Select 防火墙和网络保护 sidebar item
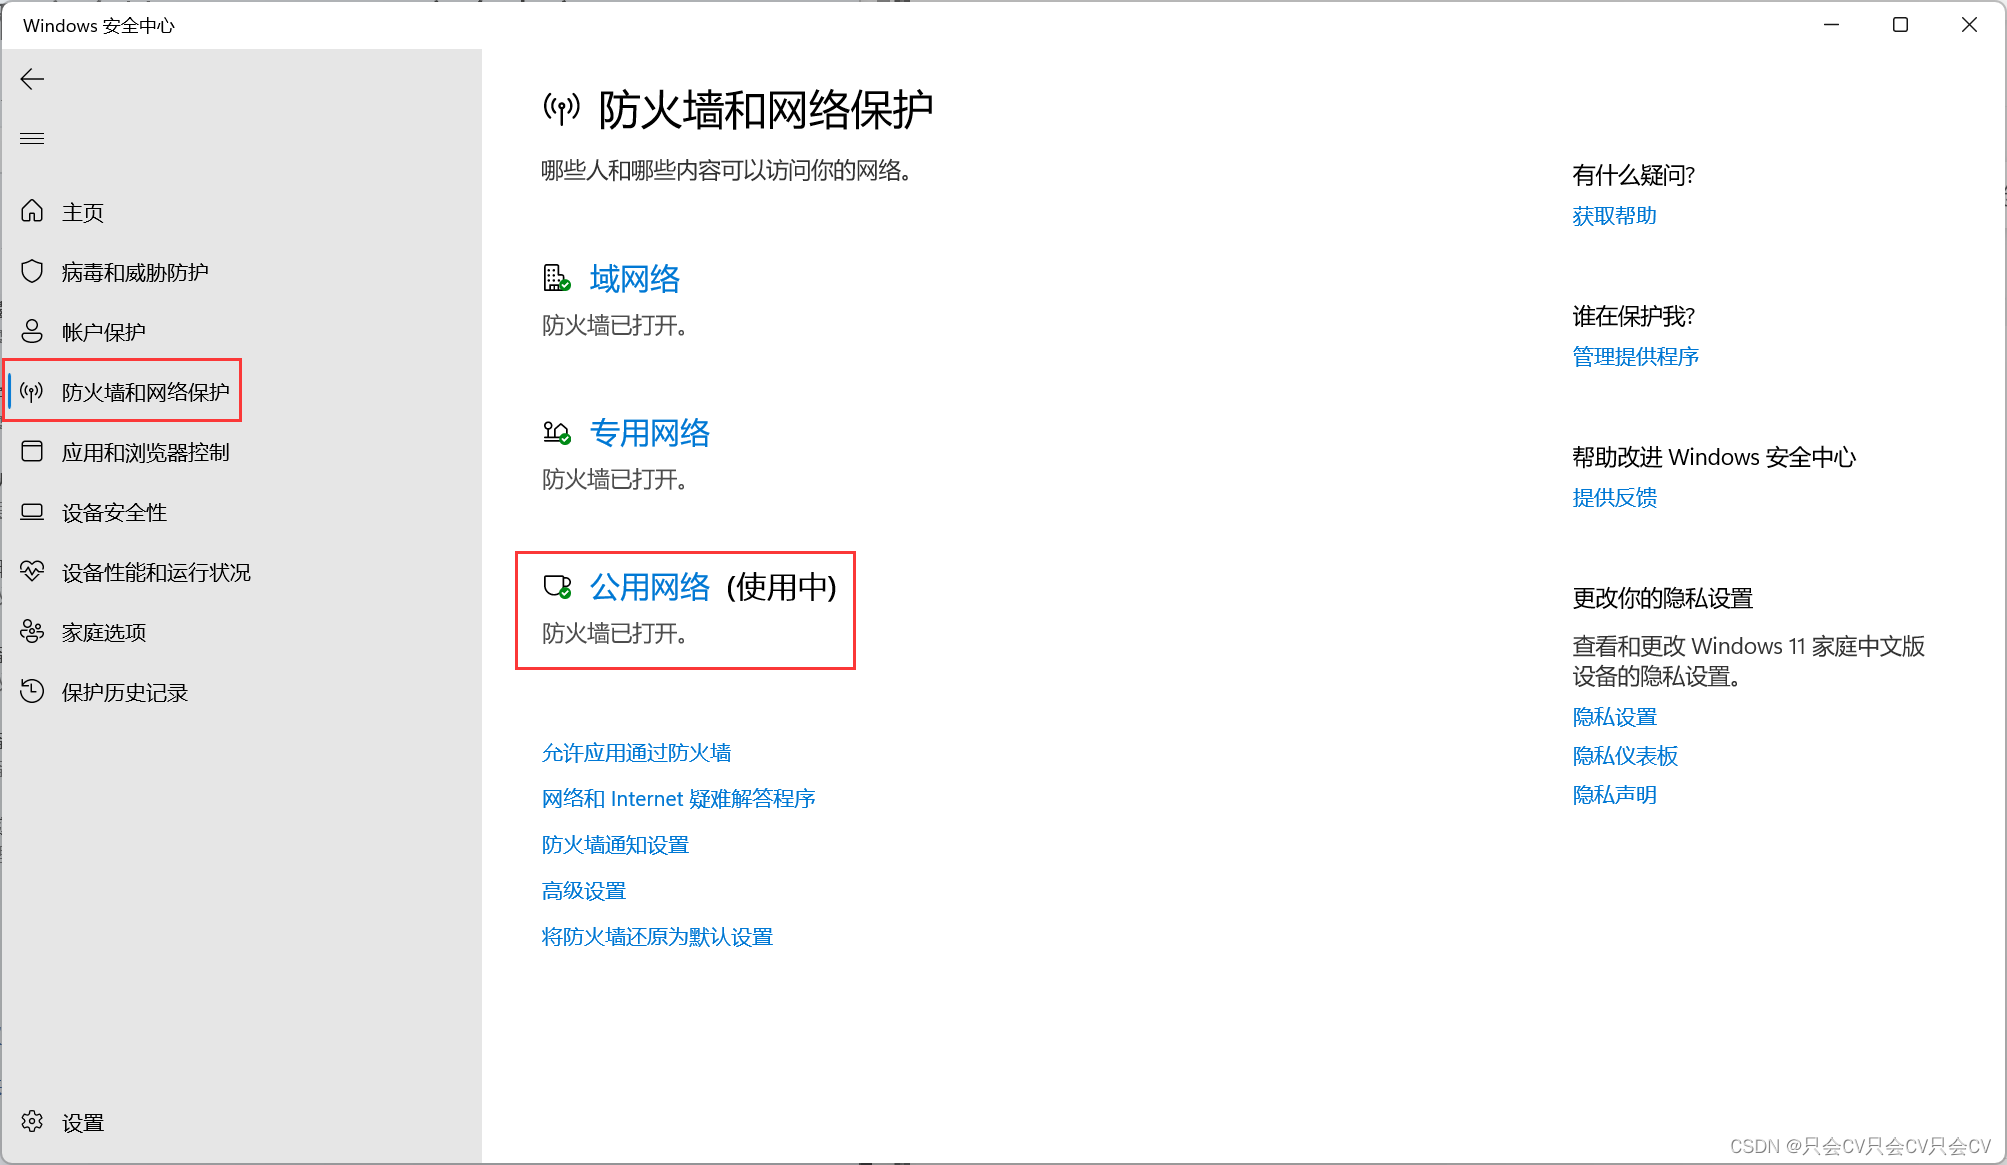2007x1165 pixels. point(145,392)
